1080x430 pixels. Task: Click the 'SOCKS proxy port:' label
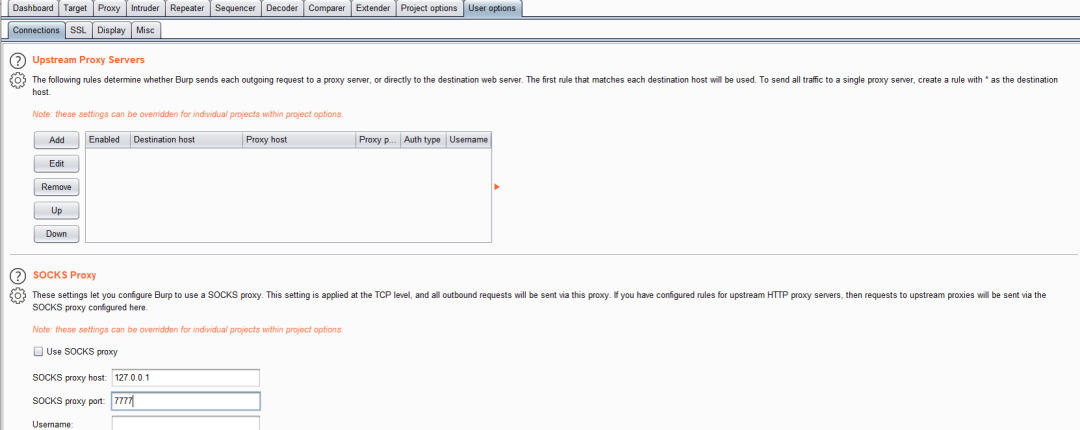click(69, 401)
